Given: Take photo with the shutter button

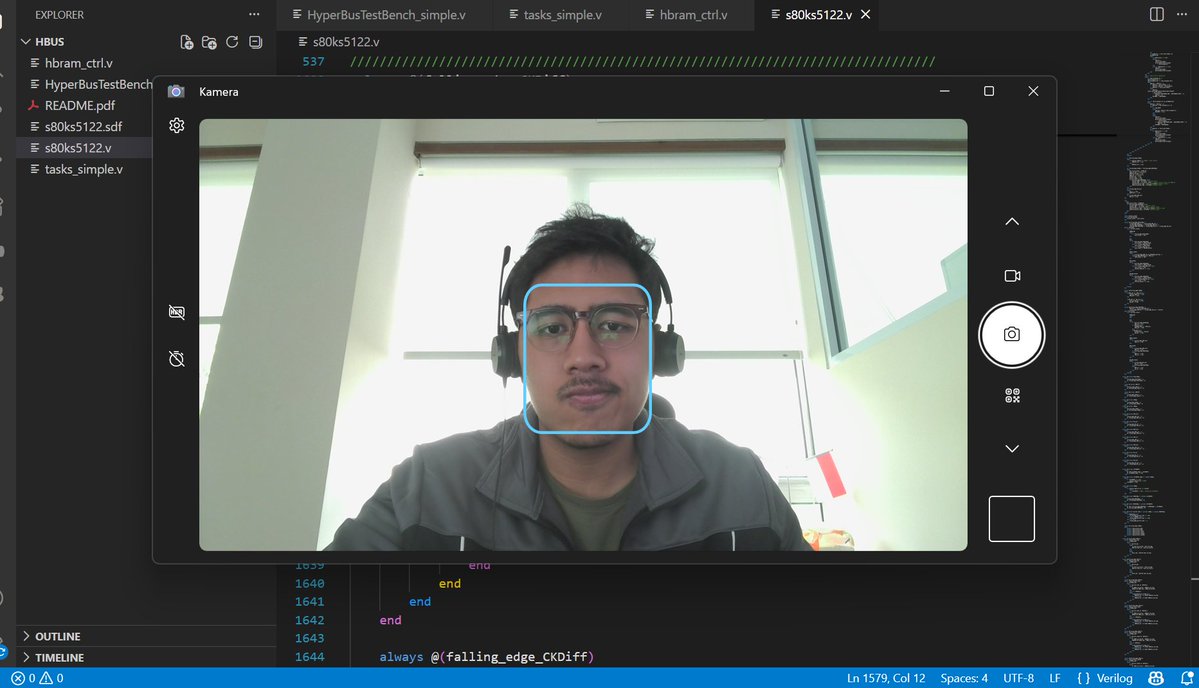Looking at the screenshot, I should point(1012,335).
